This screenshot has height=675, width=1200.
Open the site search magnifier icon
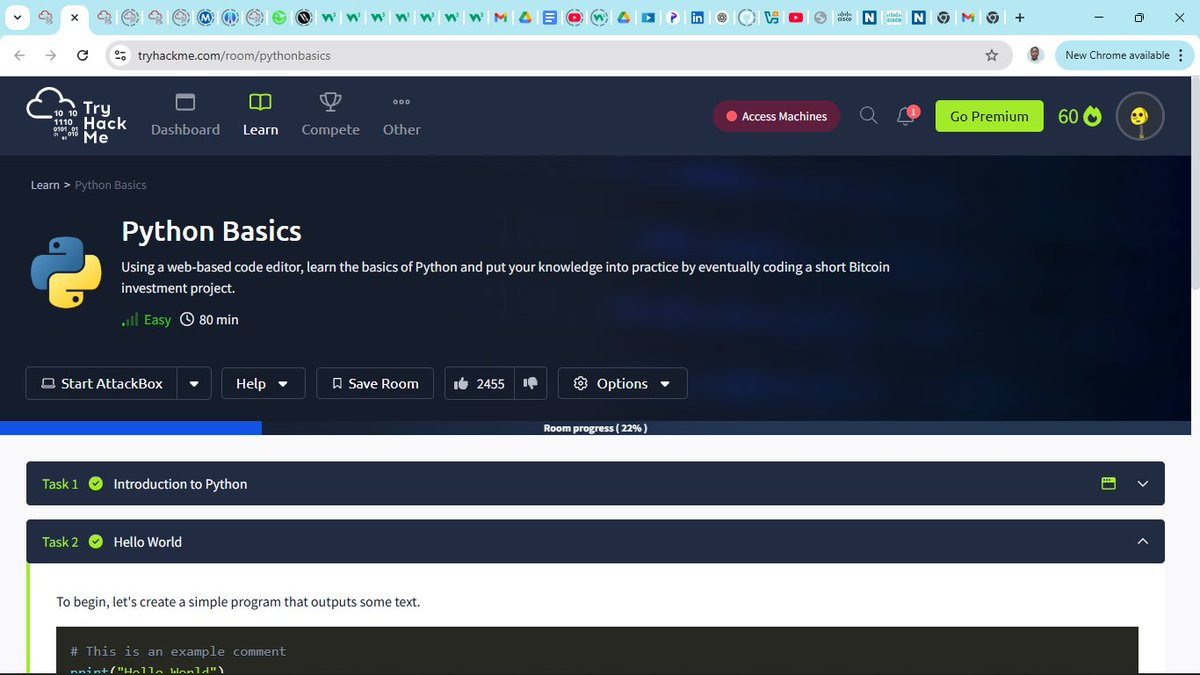coord(869,116)
